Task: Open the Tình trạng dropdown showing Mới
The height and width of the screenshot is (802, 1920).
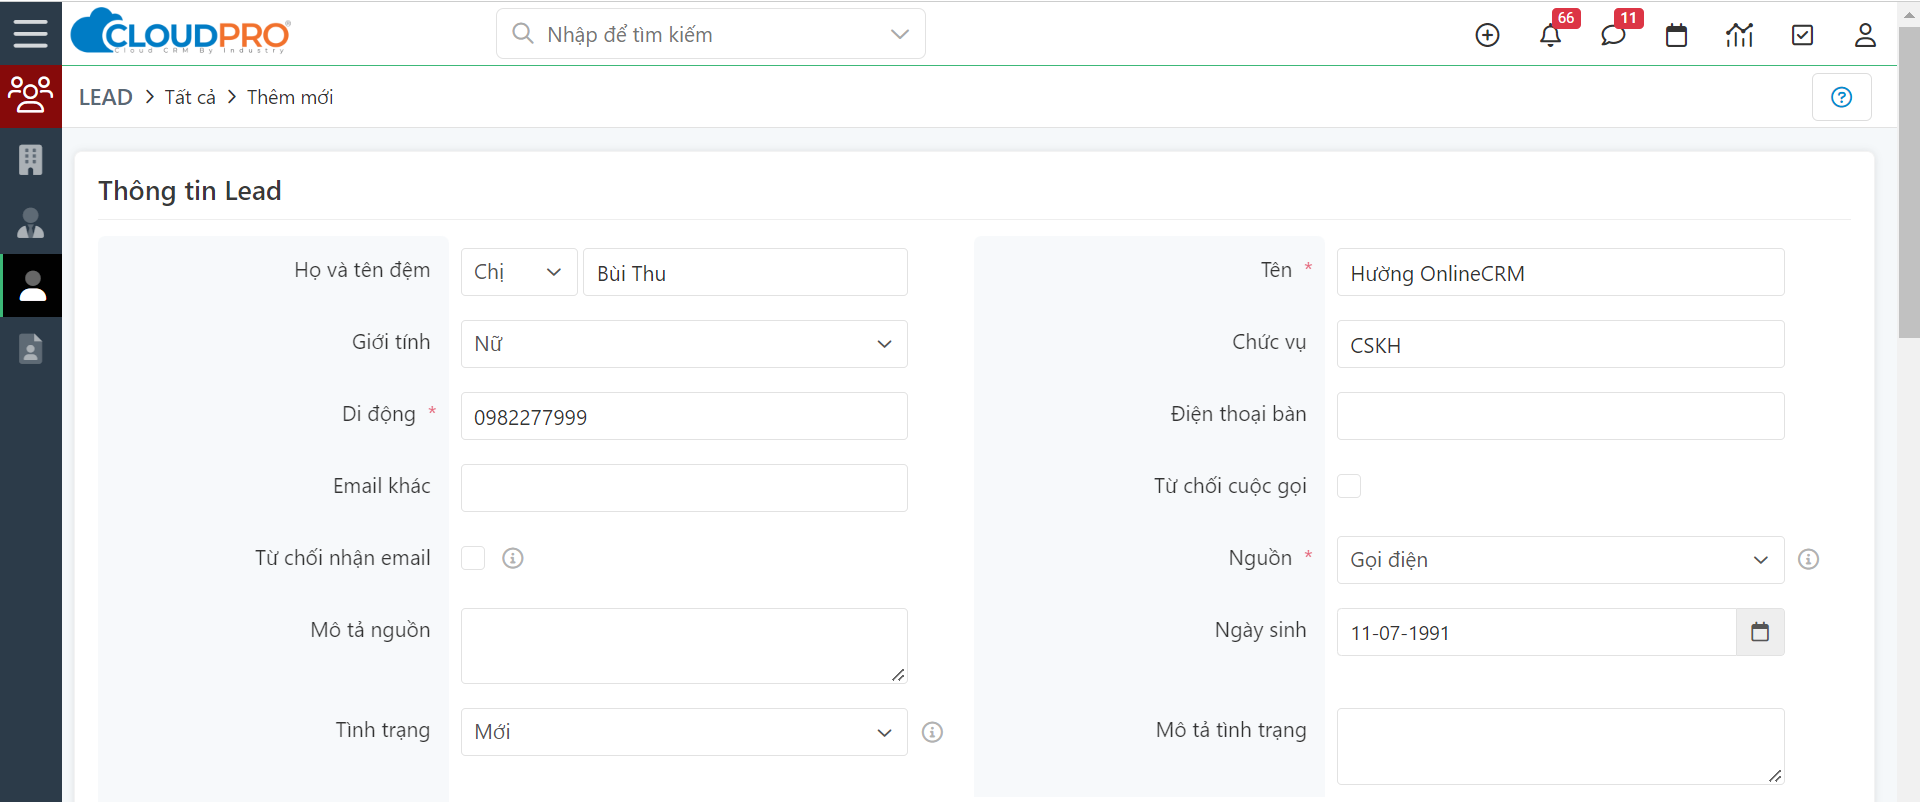Action: pyautogui.click(x=684, y=732)
